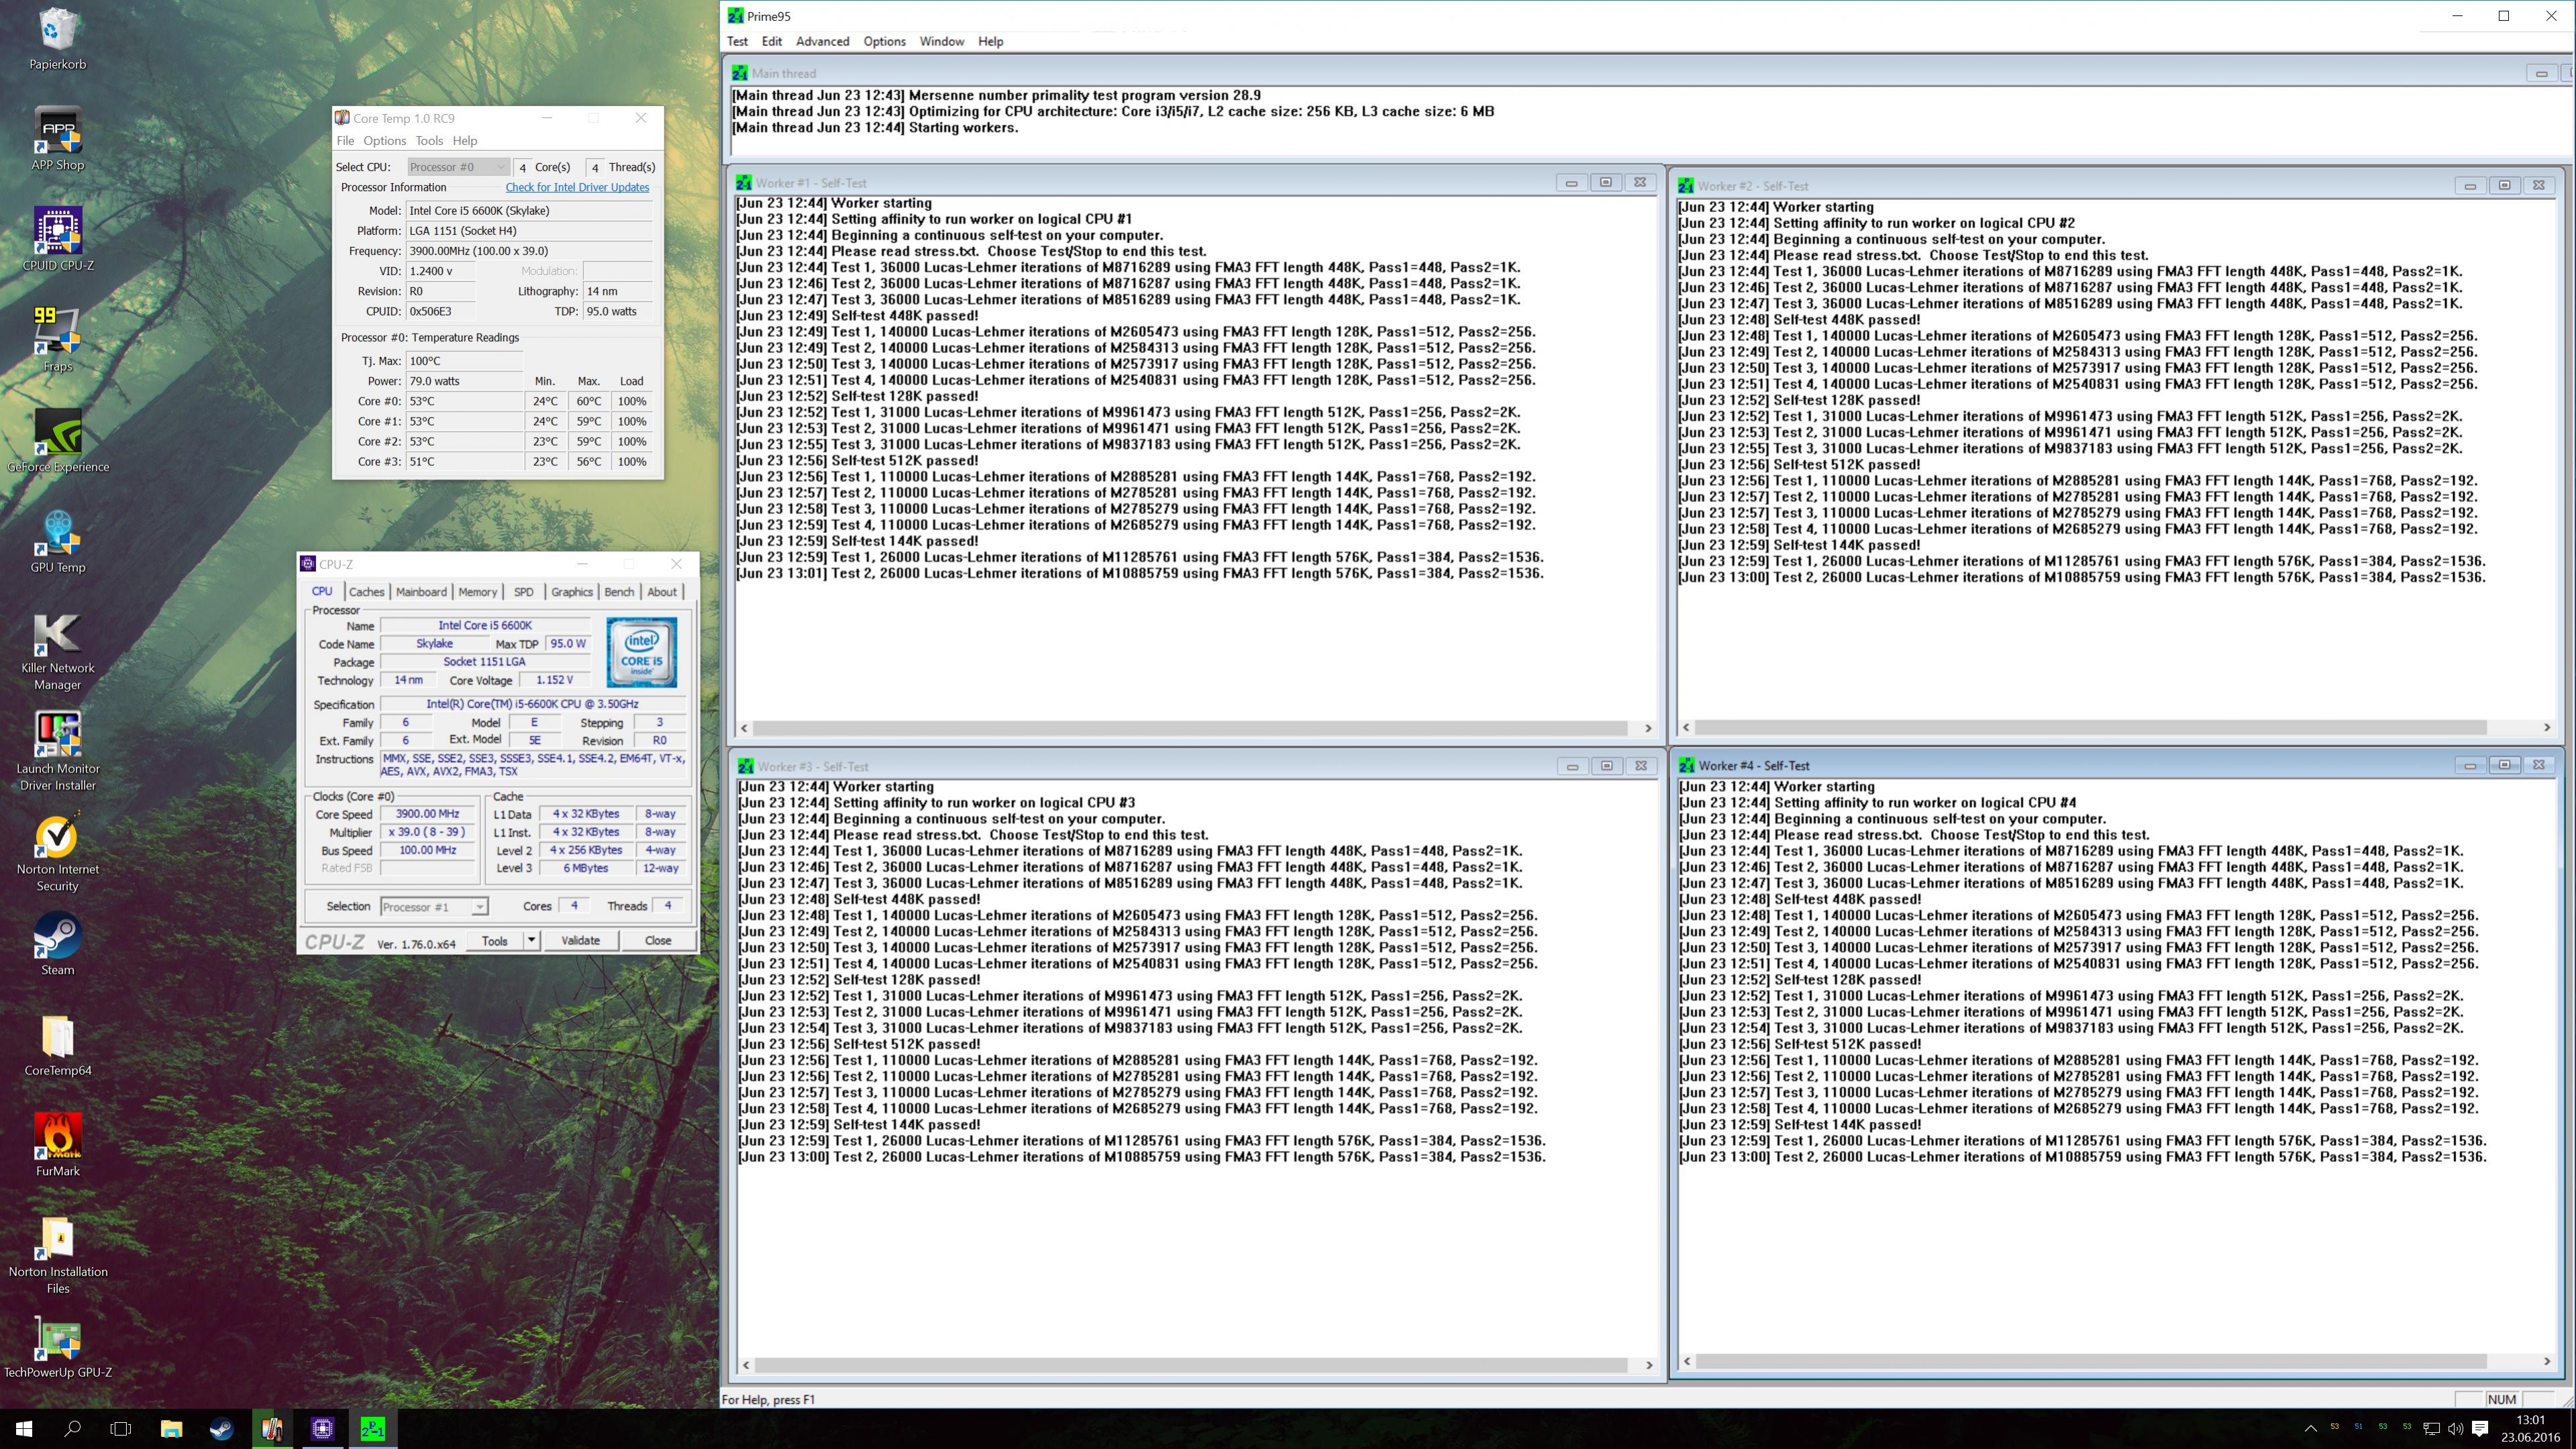Click Check for Intel Driver Updates link
Image resolution: width=2576 pixels, height=1449 pixels.
click(x=577, y=187)
